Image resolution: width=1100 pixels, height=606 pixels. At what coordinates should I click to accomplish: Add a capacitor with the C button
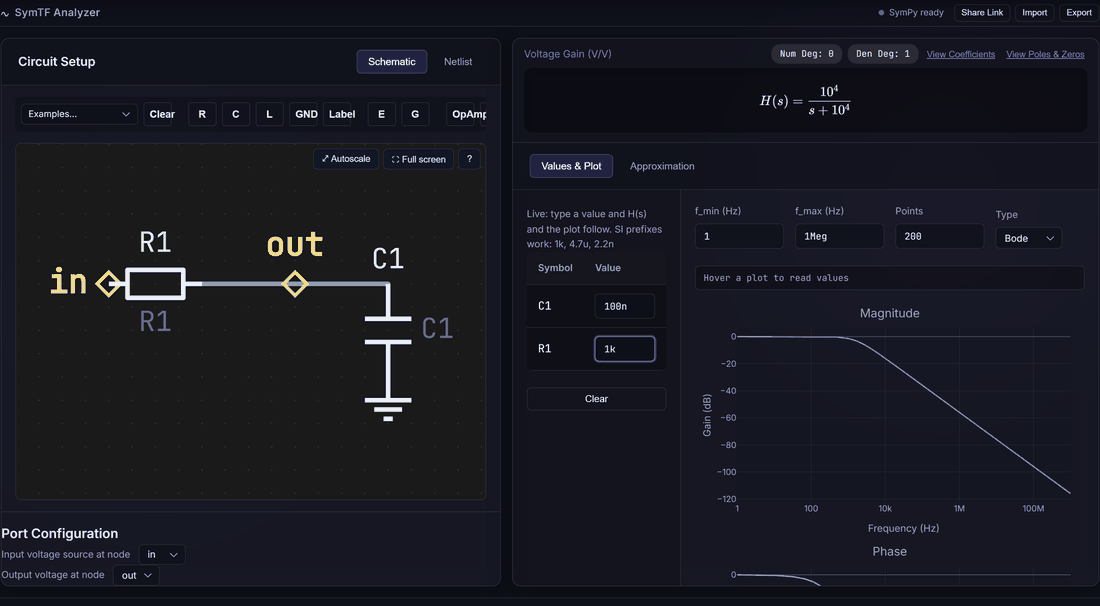coord(236,114)
